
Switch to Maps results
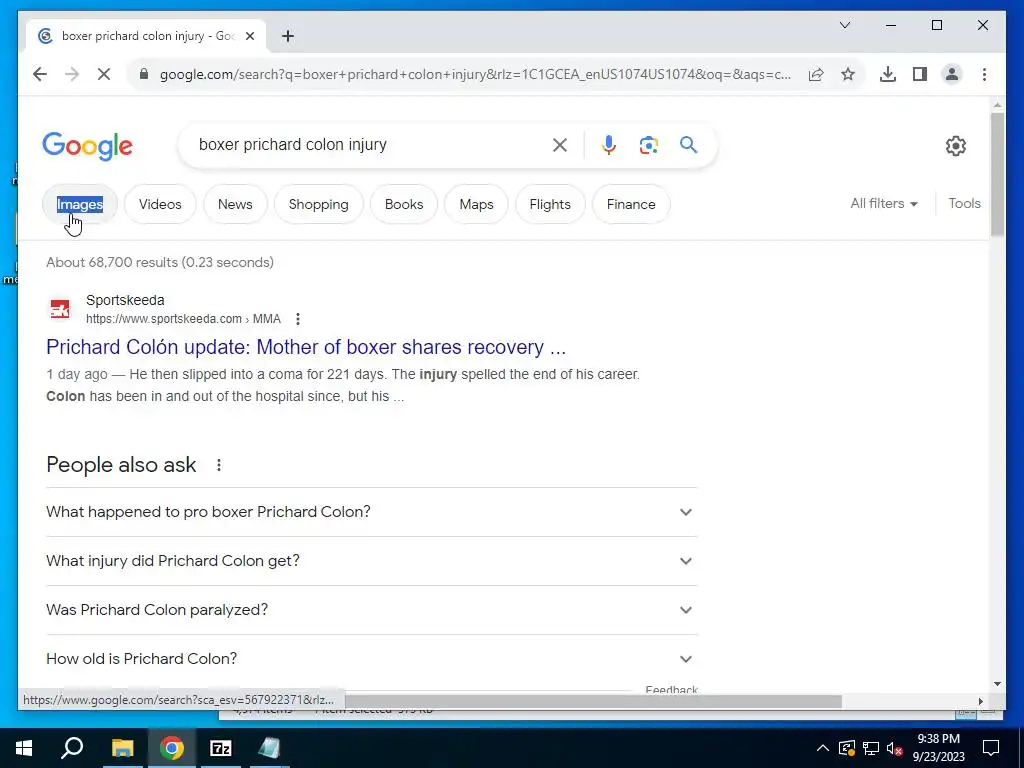click(x=476, y=204)
